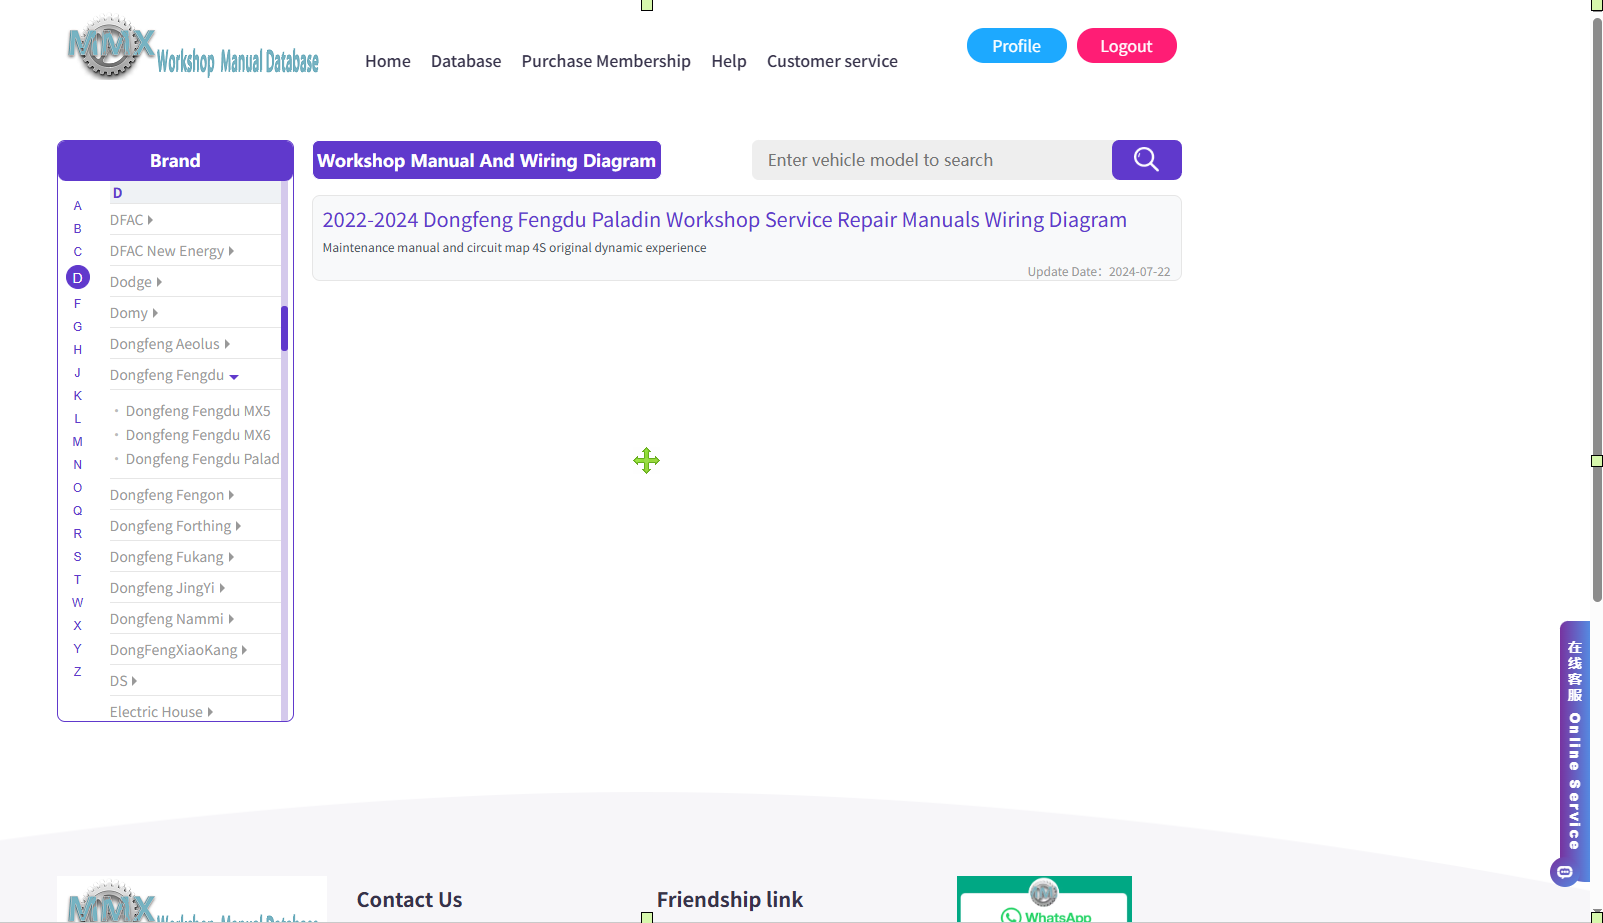Expand the Domy brand

coord(134,313)
